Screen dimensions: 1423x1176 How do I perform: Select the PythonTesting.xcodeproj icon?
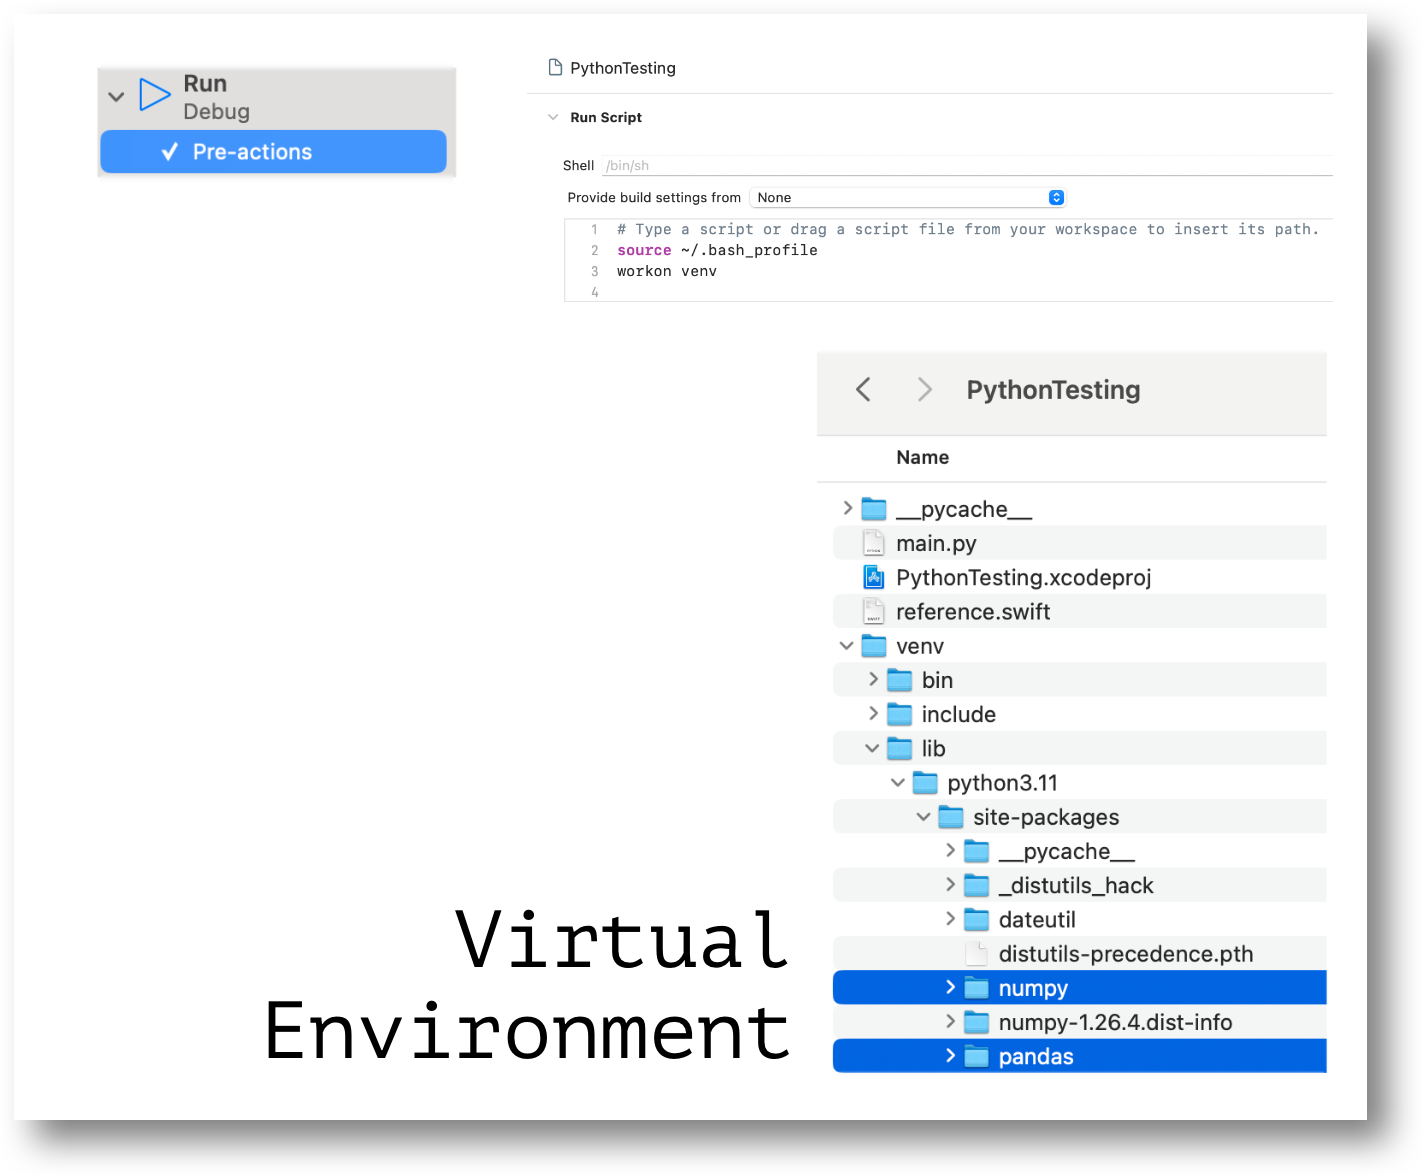(874, 577)
